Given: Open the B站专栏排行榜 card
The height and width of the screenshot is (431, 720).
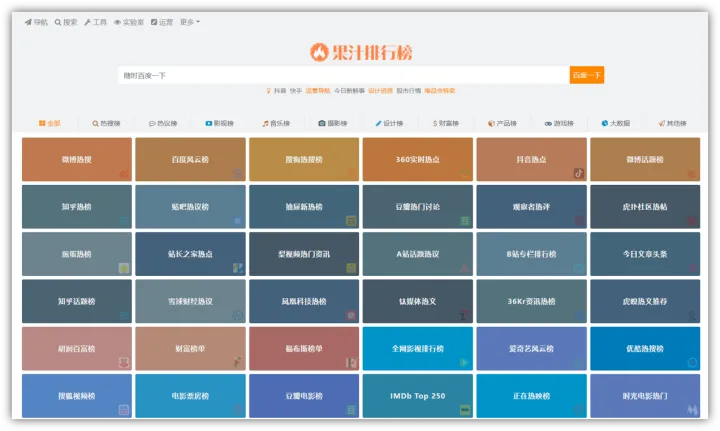Looking at the screenshot, I should pyautogui.click(x=531, y=254).
